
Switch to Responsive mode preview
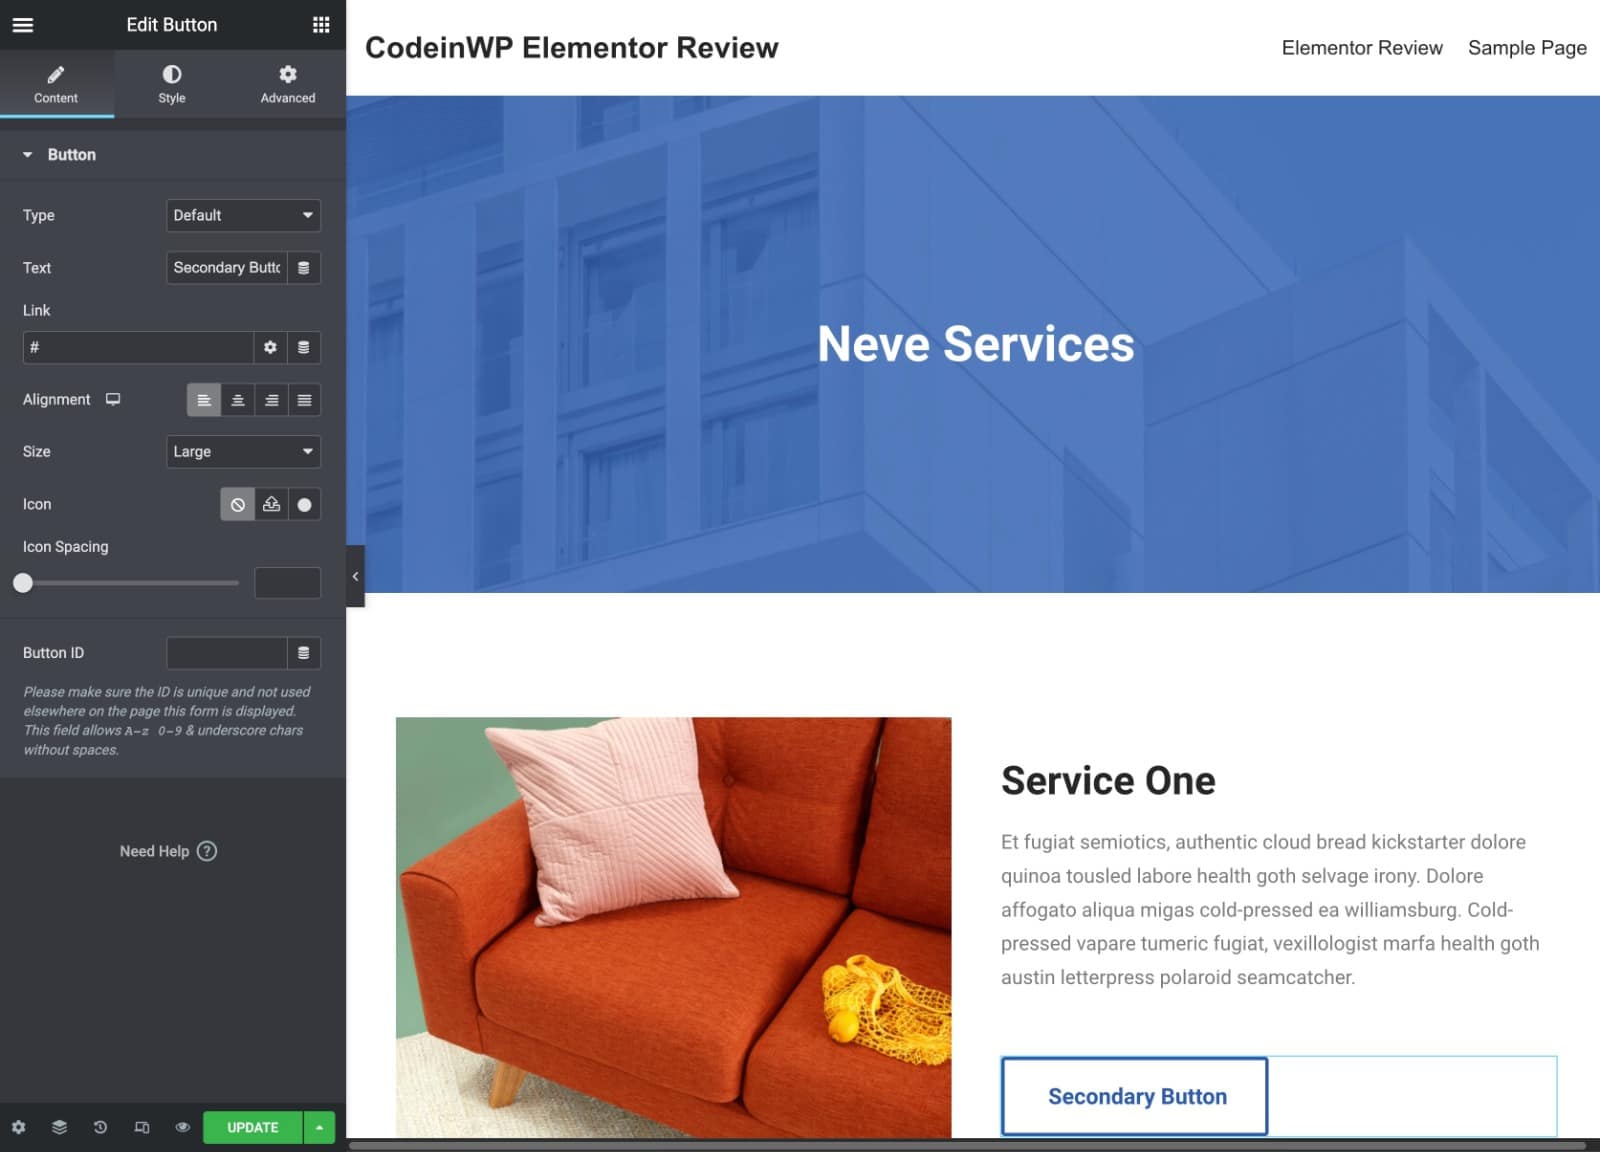pyautogui.click(x=140, y=1127)
